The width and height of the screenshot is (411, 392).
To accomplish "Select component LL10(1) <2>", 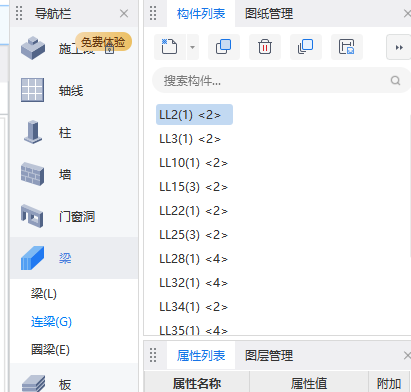I will pyautogui.click(x=193, y=163).
